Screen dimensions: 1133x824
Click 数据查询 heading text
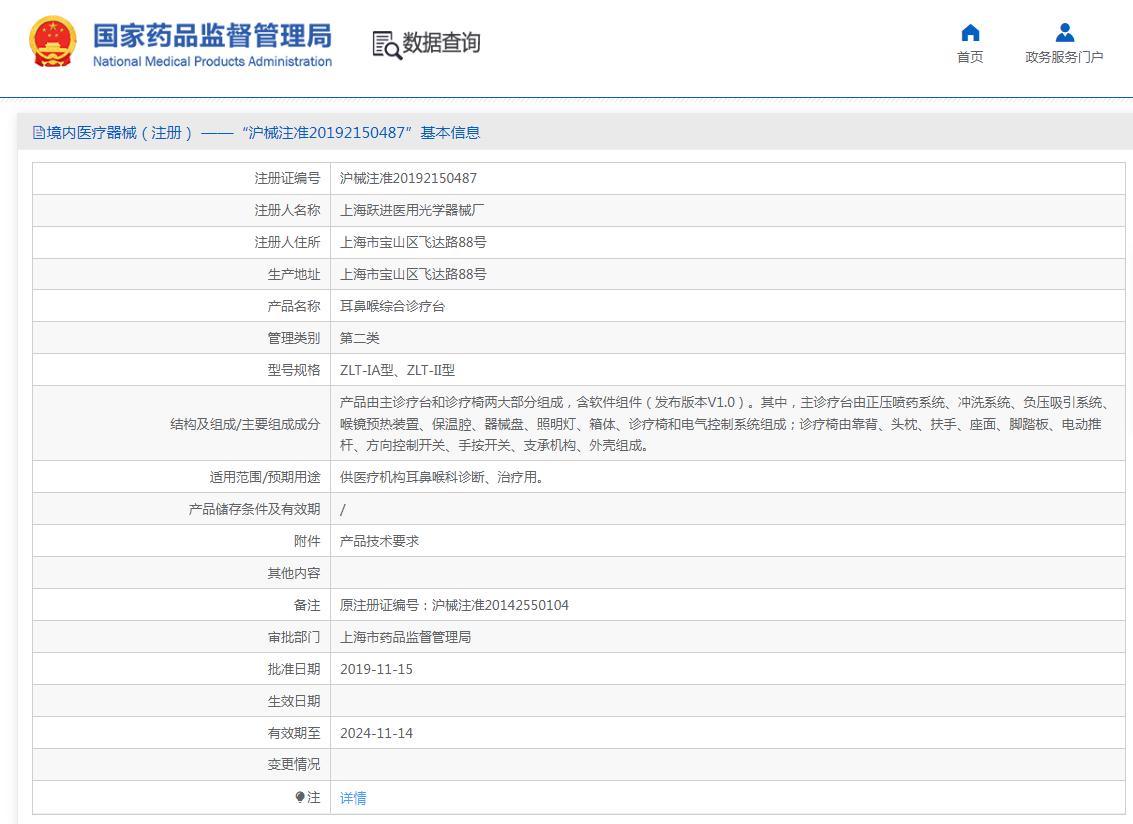(x=441, y=43)
